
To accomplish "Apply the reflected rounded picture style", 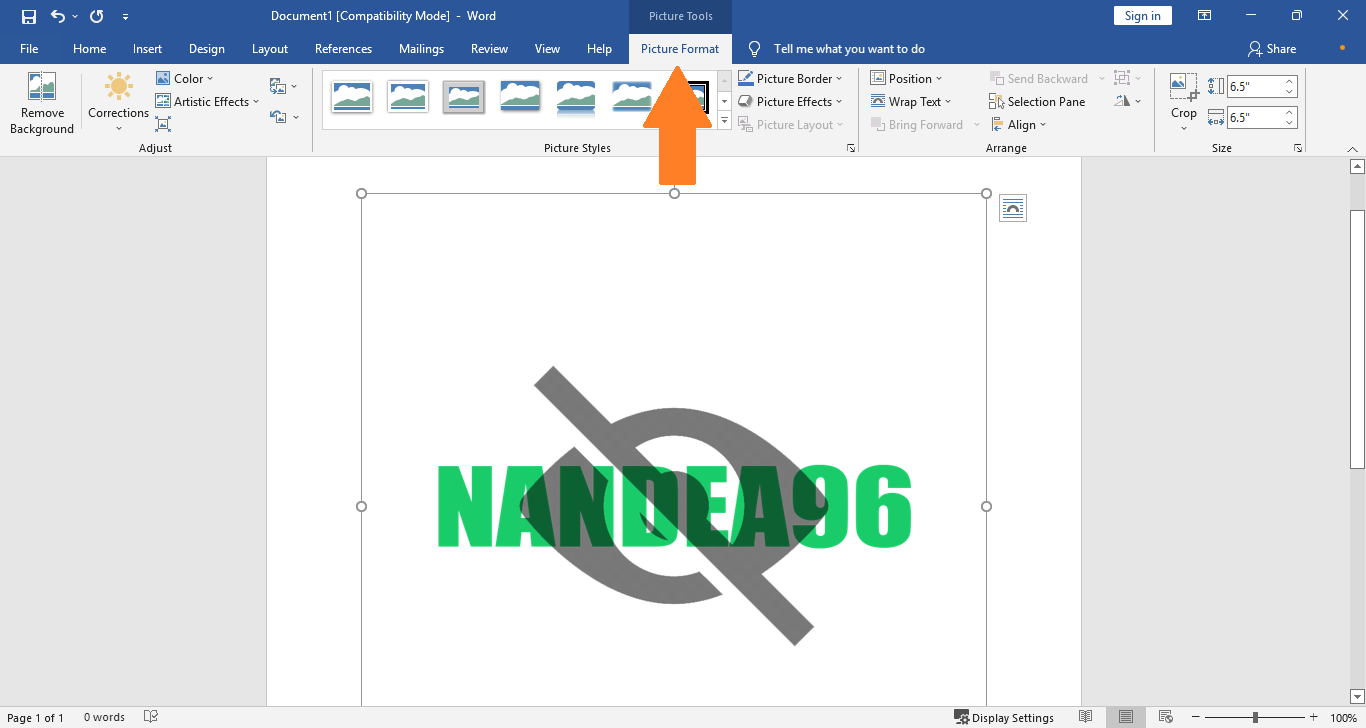I will (576, 97).
